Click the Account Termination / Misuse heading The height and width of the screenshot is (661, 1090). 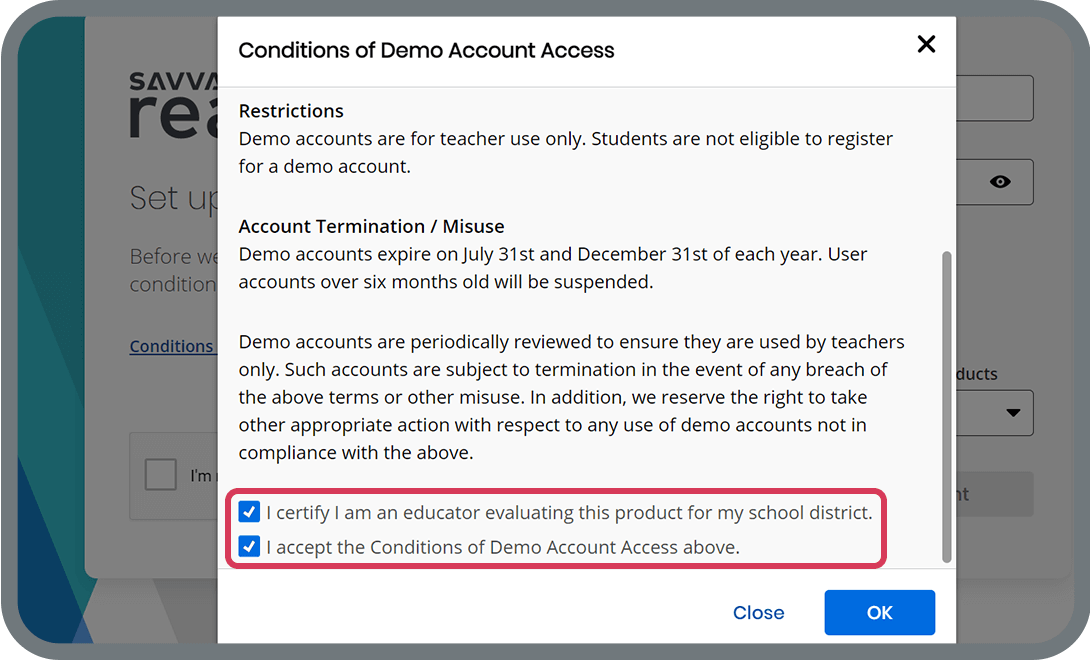[x=371, y=226]
